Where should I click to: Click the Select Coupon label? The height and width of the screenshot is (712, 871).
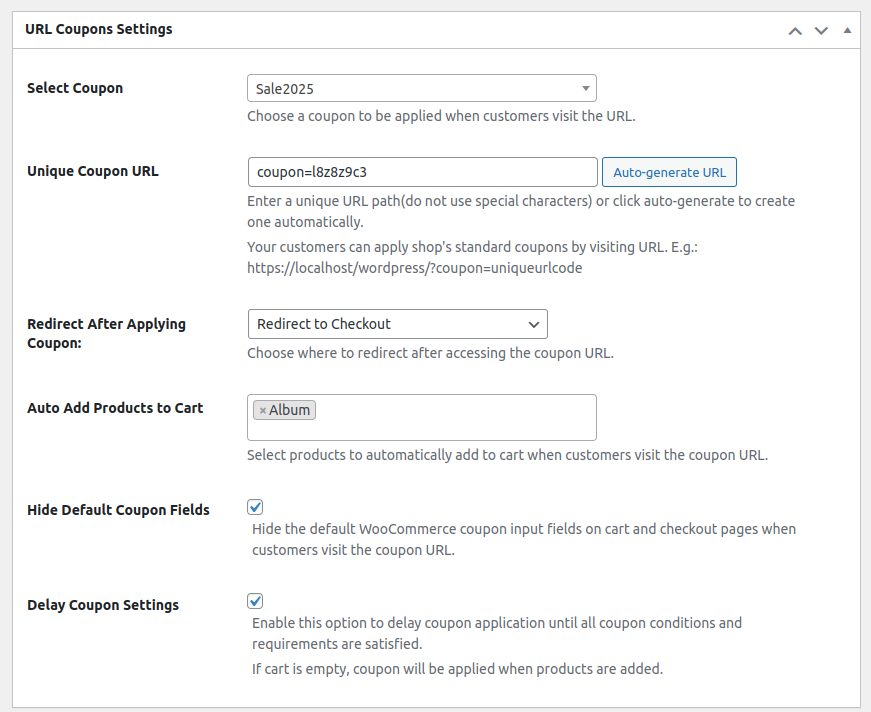[x=75, y=88]
